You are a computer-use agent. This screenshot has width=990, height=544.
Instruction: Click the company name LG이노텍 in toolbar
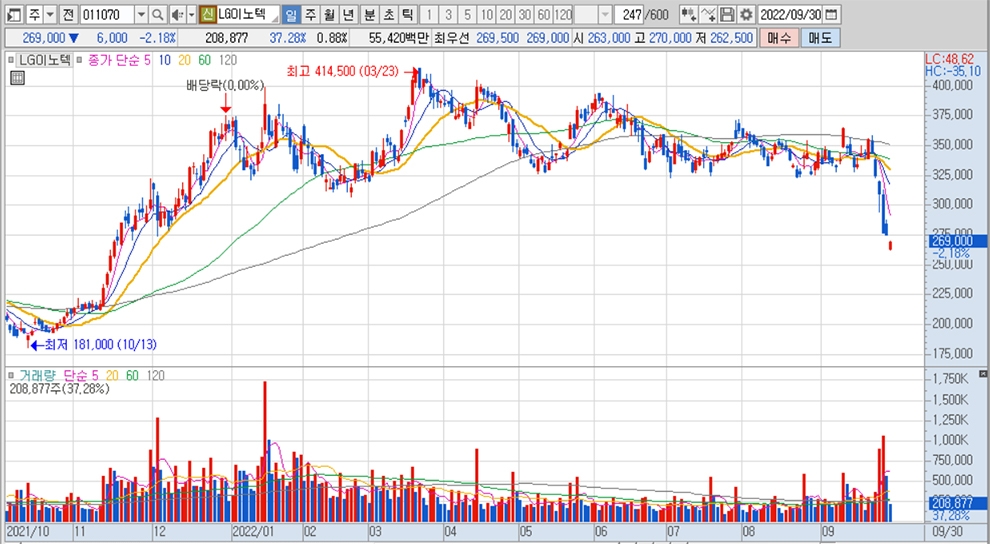(x=241, y=14)
